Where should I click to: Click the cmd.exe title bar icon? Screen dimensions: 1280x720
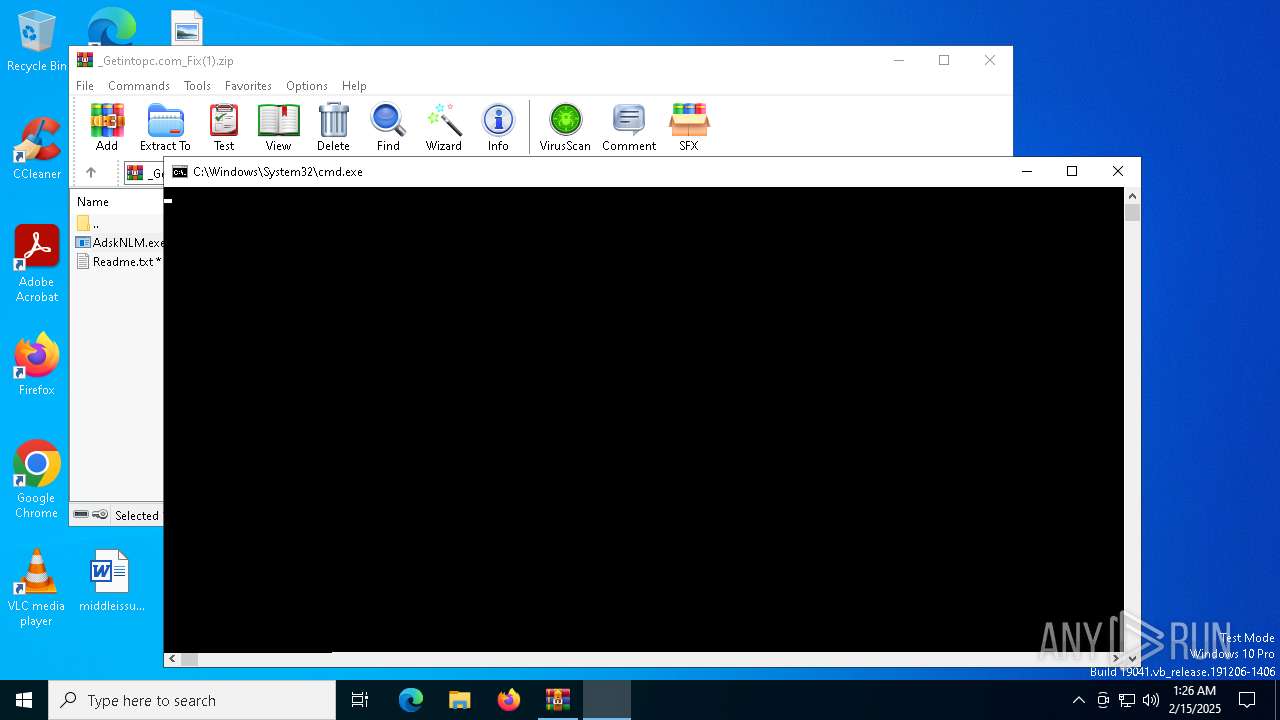180,172
